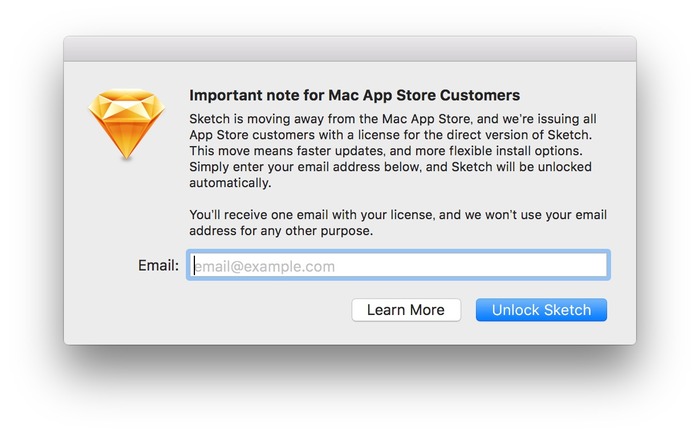Click the word 'automatically.' in the message
700x436 pixels.
(x=230, y=183)
